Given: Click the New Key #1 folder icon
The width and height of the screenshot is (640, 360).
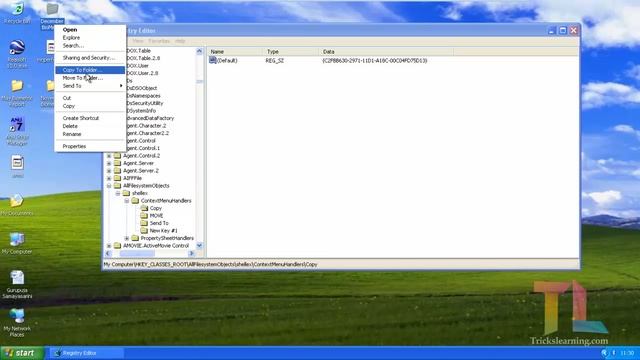Looking at the screenshot, I should click(x=144, y=231).
